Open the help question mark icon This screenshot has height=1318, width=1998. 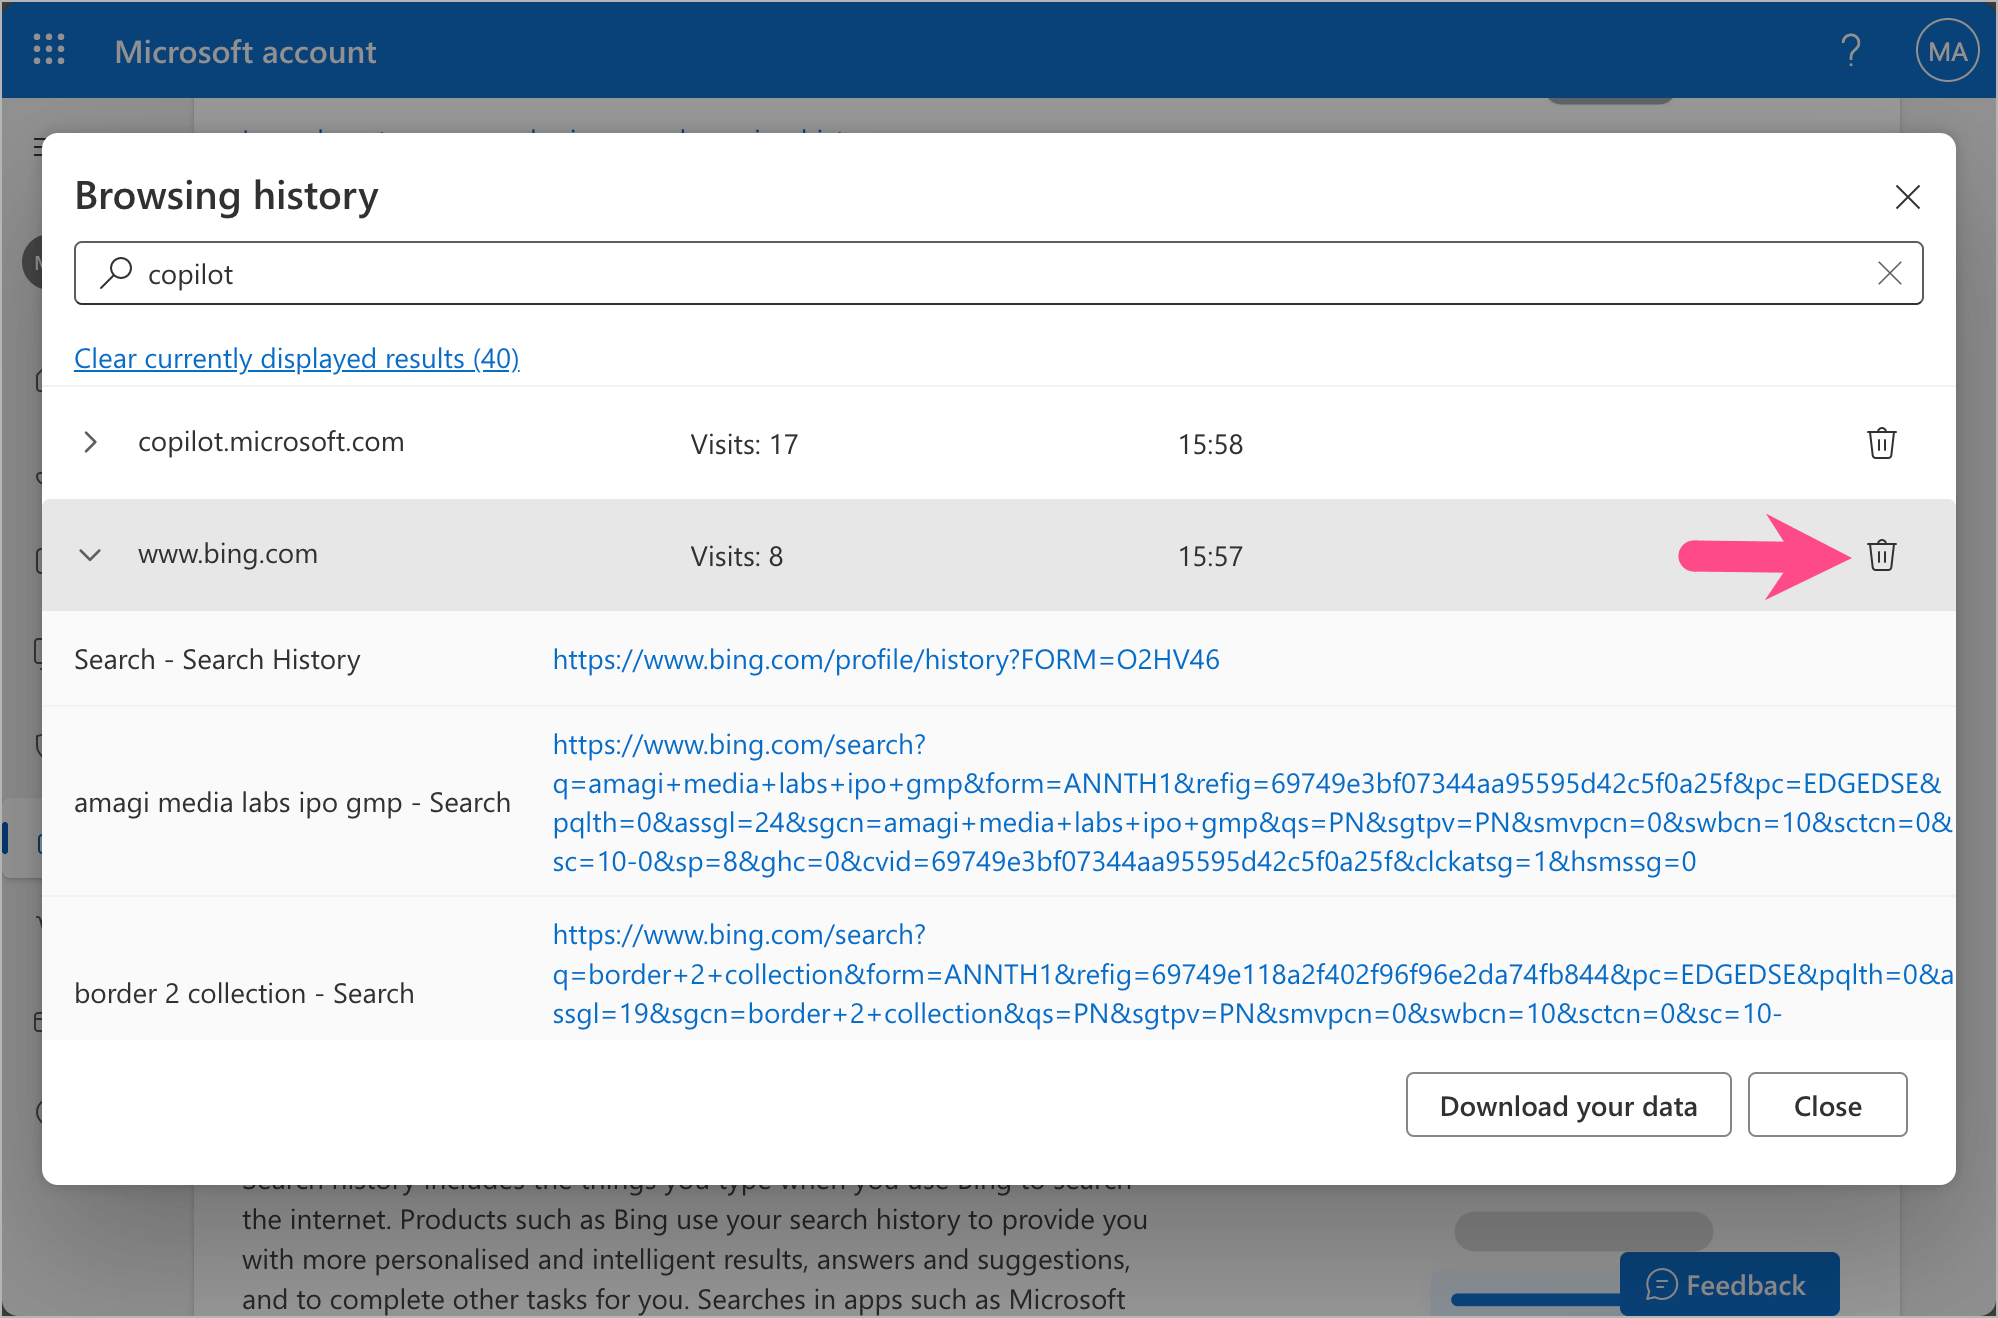(1851, 50)
